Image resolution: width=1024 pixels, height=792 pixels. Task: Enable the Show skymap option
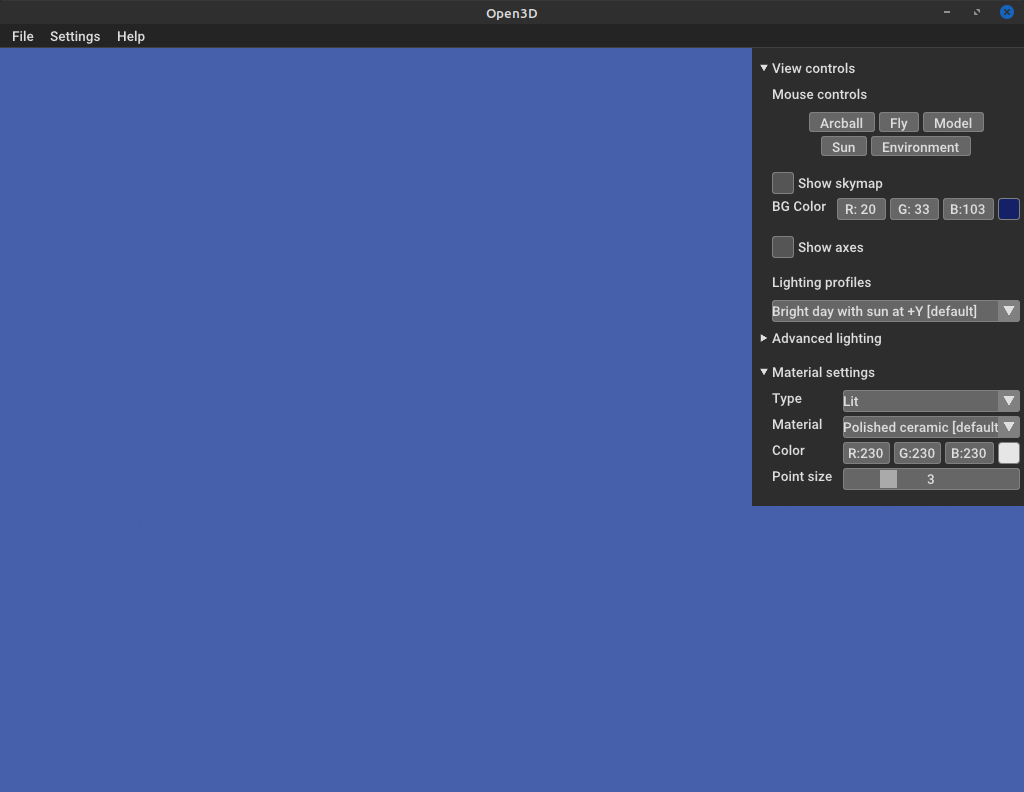782,183
